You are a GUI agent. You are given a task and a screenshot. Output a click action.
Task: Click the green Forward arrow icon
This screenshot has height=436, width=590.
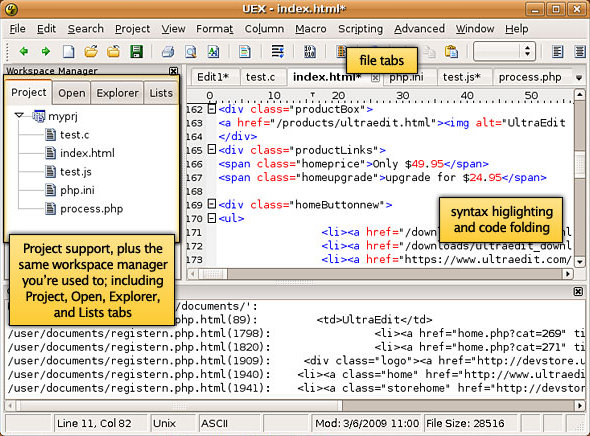(x=46, y=51)
